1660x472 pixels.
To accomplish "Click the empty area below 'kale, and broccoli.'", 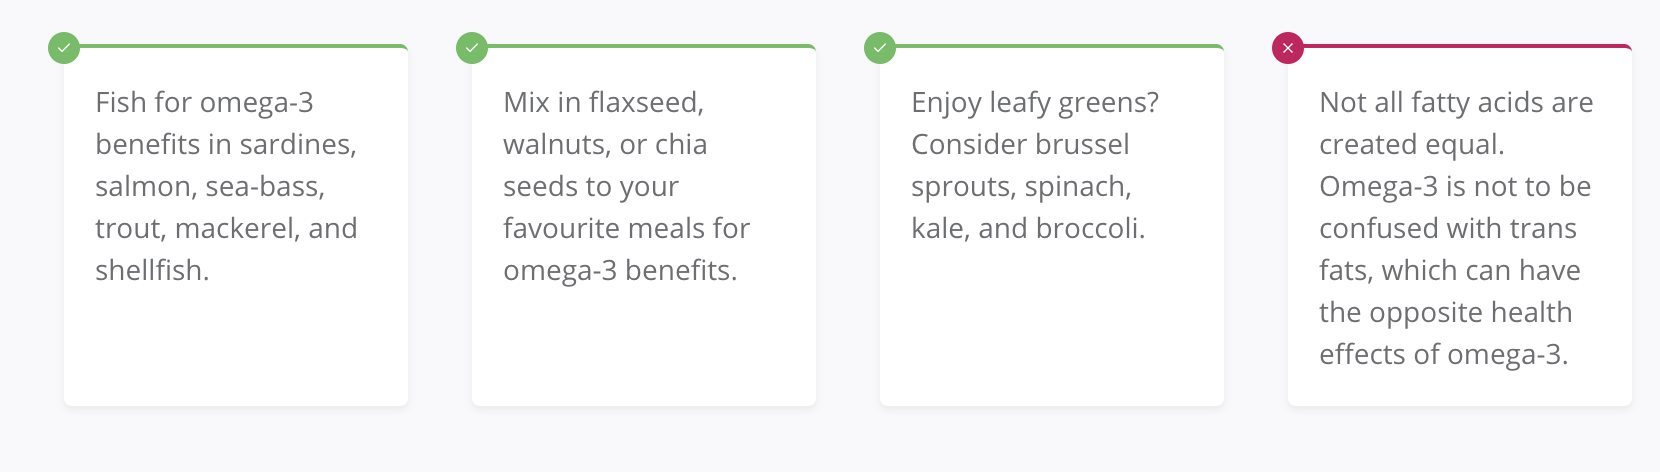I will point(1052,325).
